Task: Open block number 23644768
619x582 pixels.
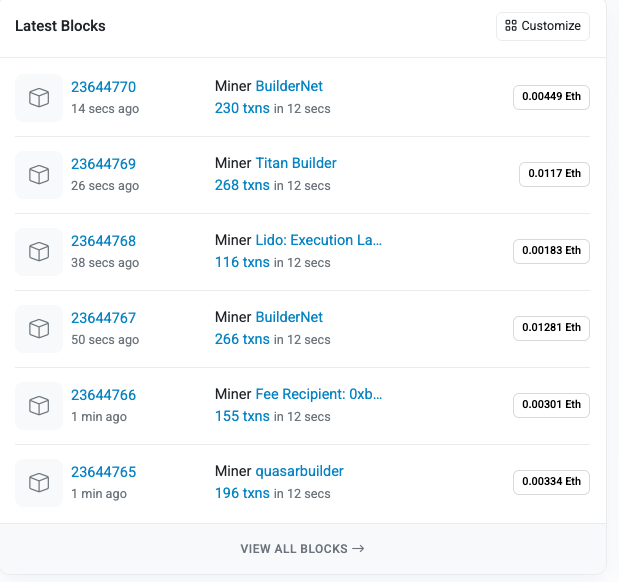Action: click(x=103, y=241)
